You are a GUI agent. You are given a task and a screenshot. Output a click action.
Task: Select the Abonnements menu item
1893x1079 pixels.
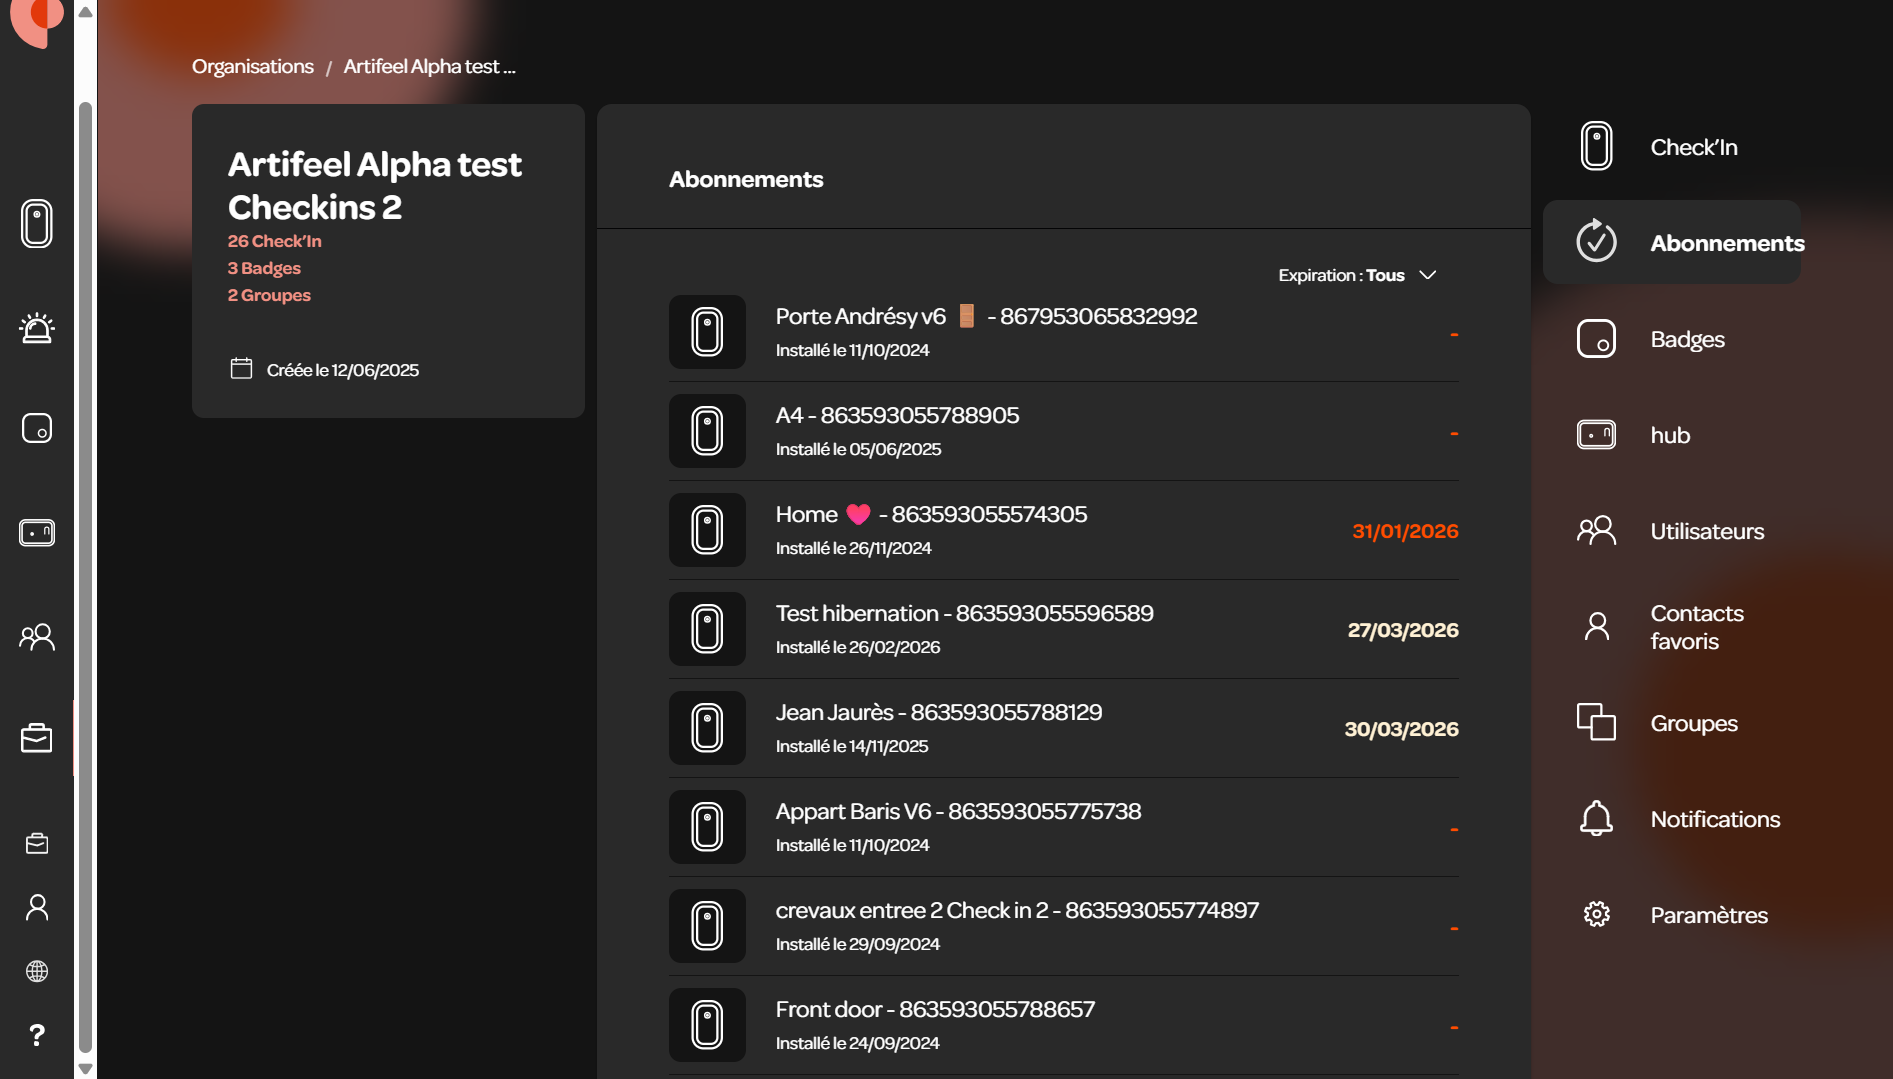[1672, 242]
